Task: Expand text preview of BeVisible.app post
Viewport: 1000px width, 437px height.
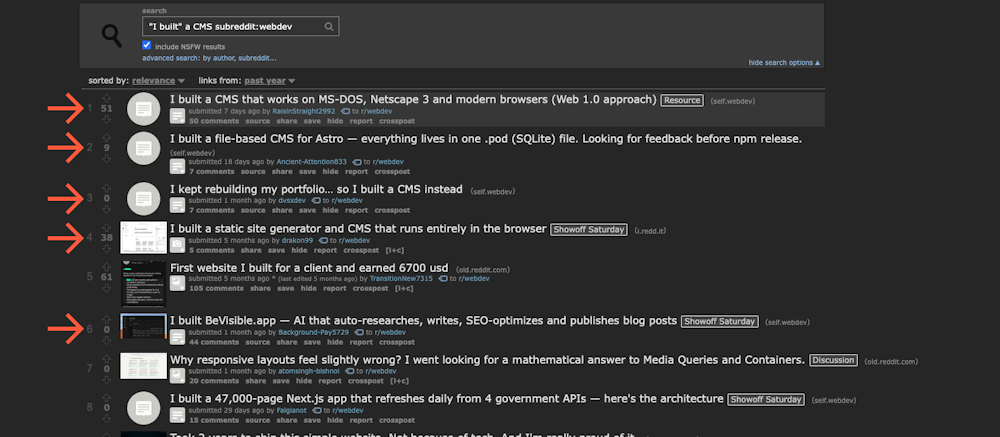Action: pyautogui.click(x=177, y=337)
